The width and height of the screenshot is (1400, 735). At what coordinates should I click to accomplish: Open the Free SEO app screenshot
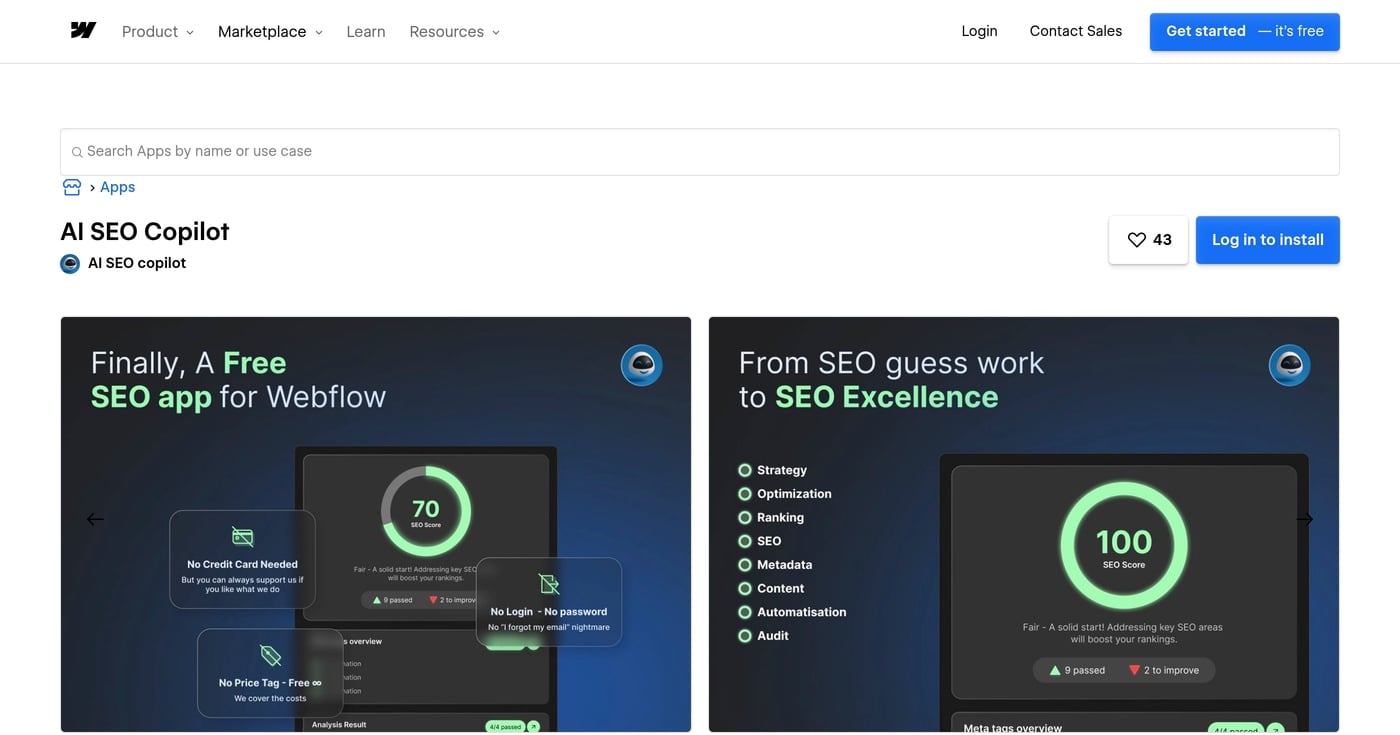click(376, 524)
